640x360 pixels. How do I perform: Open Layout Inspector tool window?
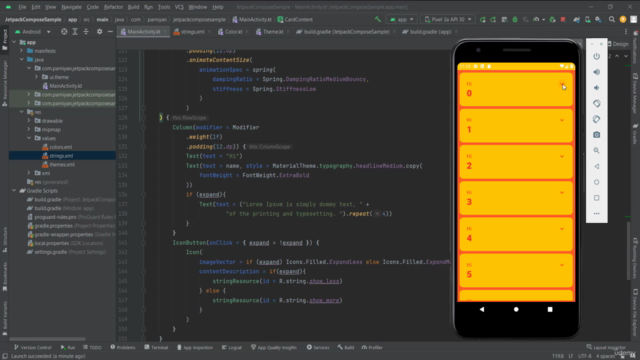click(x=606, y=347)
